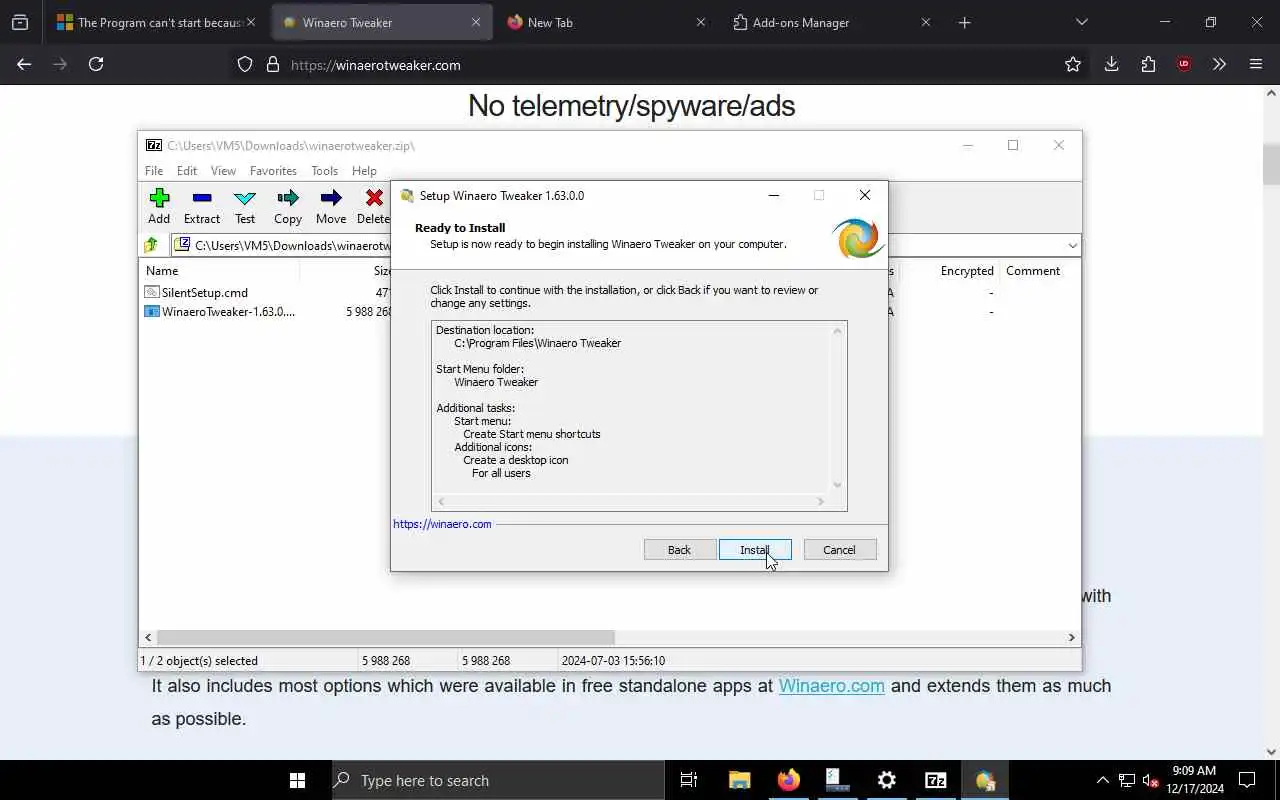Close the Winaero Tweaker browser tab

tap(476, 22)
